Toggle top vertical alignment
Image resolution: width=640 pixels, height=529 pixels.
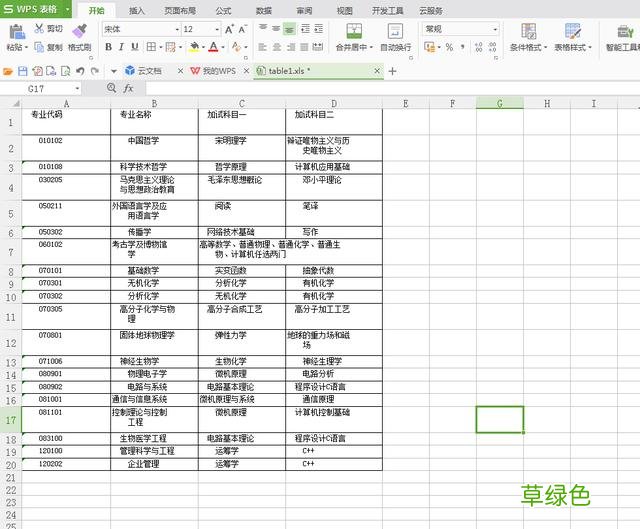[x=263, y=28]
